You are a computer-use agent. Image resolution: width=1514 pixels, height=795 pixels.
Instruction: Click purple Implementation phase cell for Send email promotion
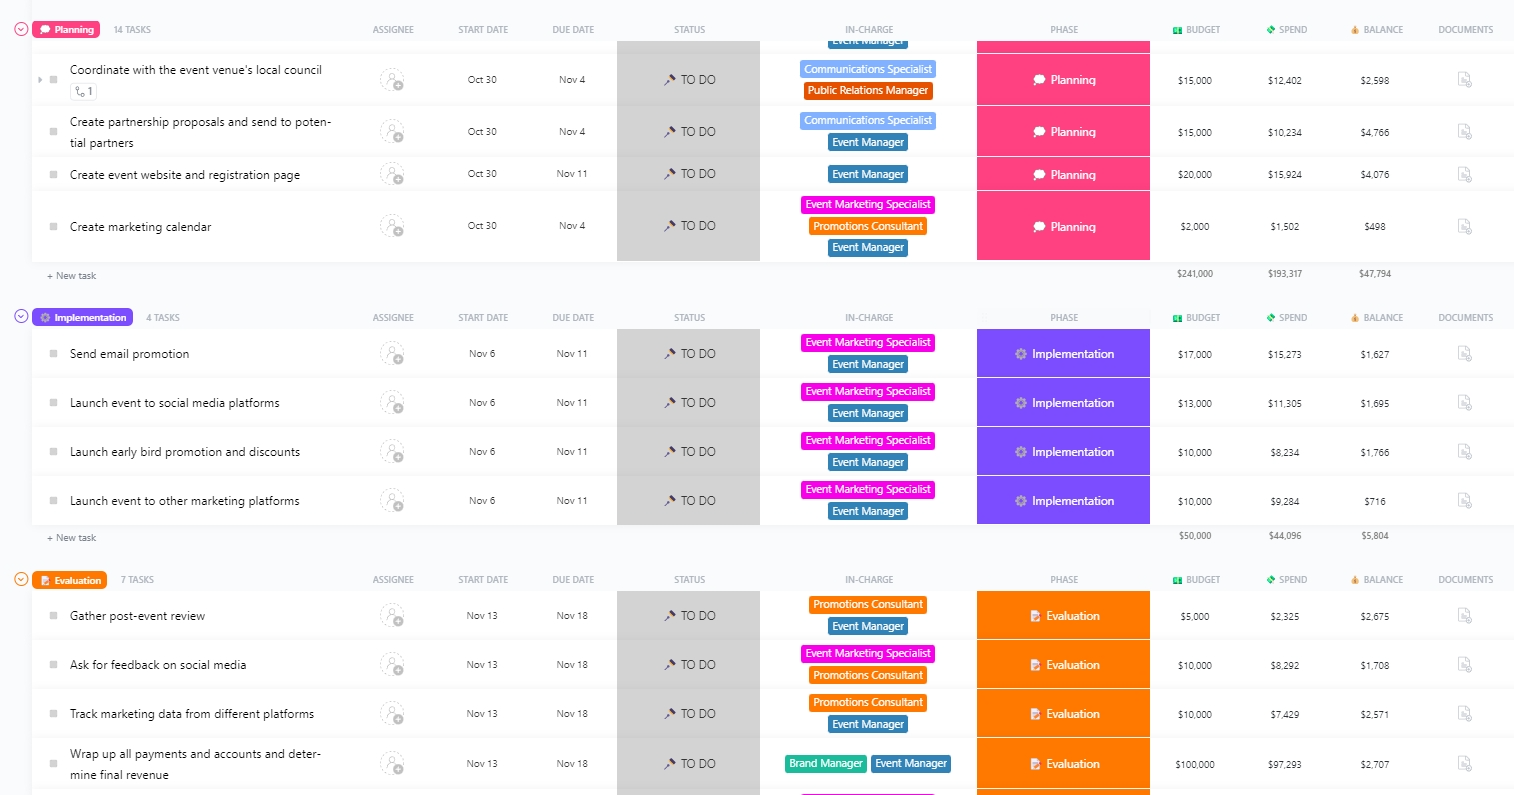point(1063,354)
